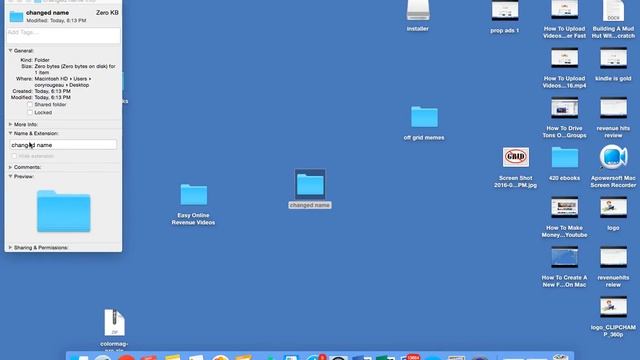This screenshot has height=360, width=640.
Task: Select 'logo_CLIPCHAMP_360p' file icon
Action: [613, 307]
